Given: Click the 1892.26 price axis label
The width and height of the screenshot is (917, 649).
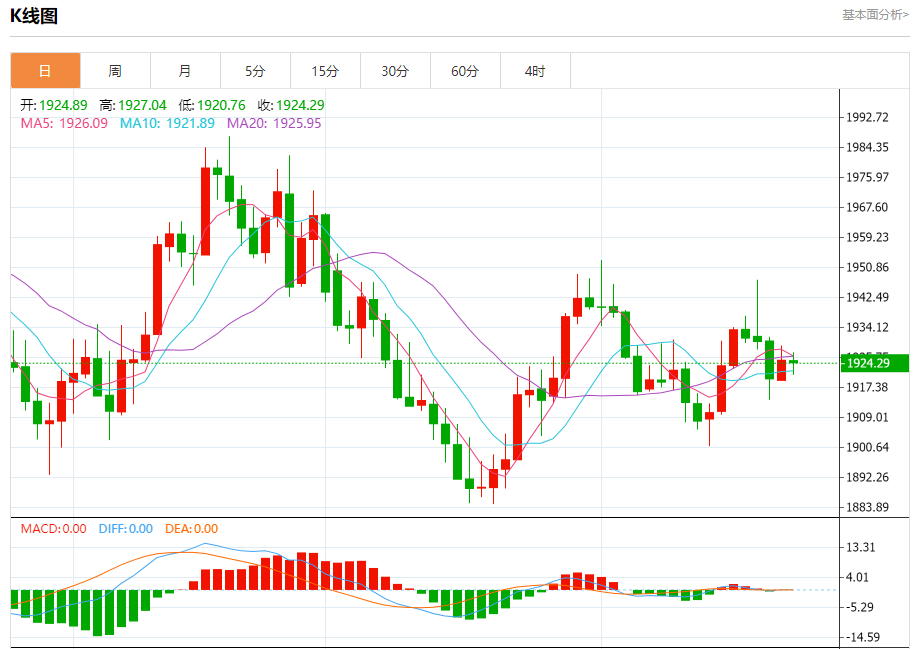Looking at the screenshot, I should click(868, 477).
